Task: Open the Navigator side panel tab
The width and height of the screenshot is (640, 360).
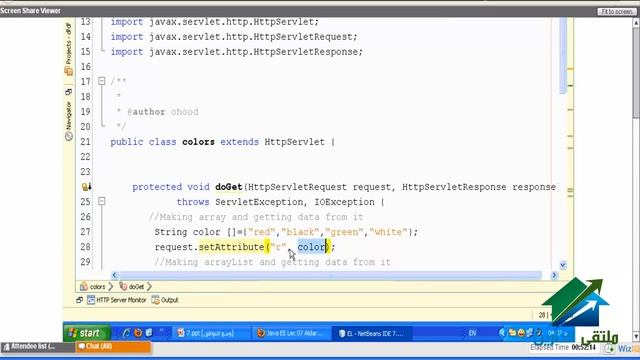Action: pos(68,121)
